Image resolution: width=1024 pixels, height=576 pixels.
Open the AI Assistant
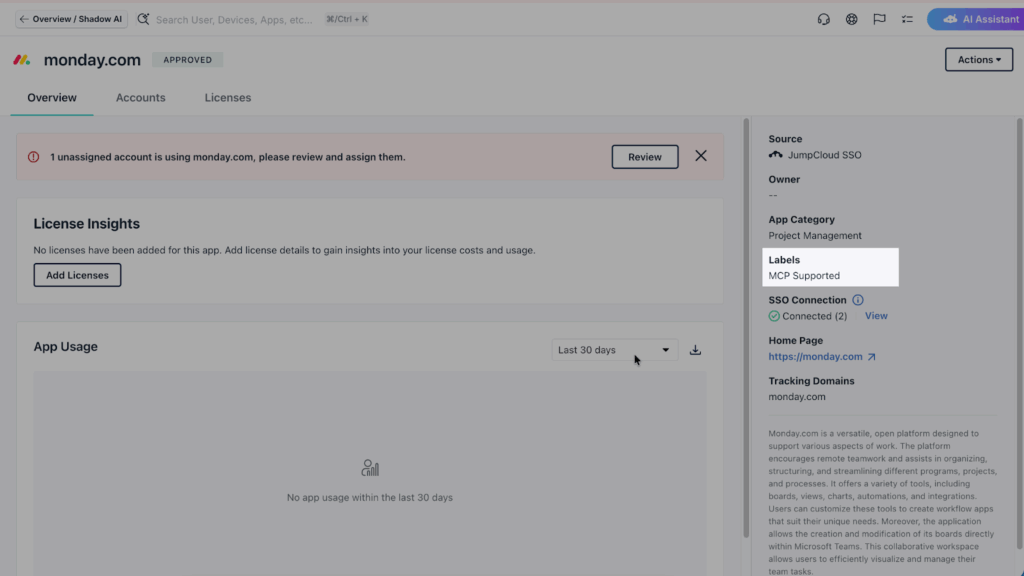(x=978, y=19)
